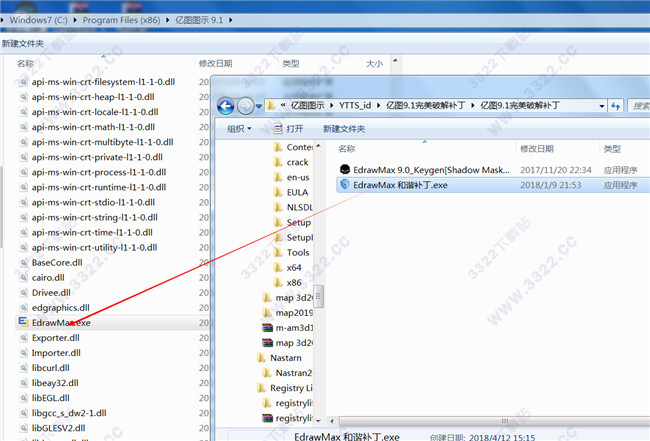Select Drivee.dll icon in back window
The width and height of the screenshot is (650, 441).
click(x=24, y=292)
